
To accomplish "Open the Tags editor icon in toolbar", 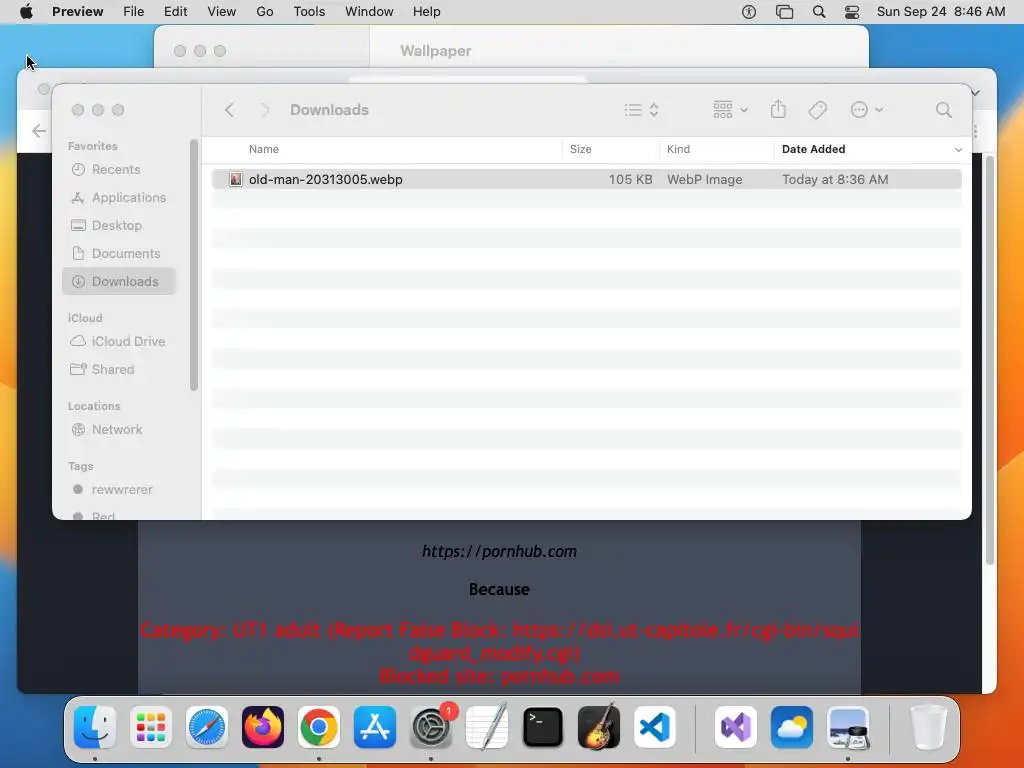I will [817, 110].
